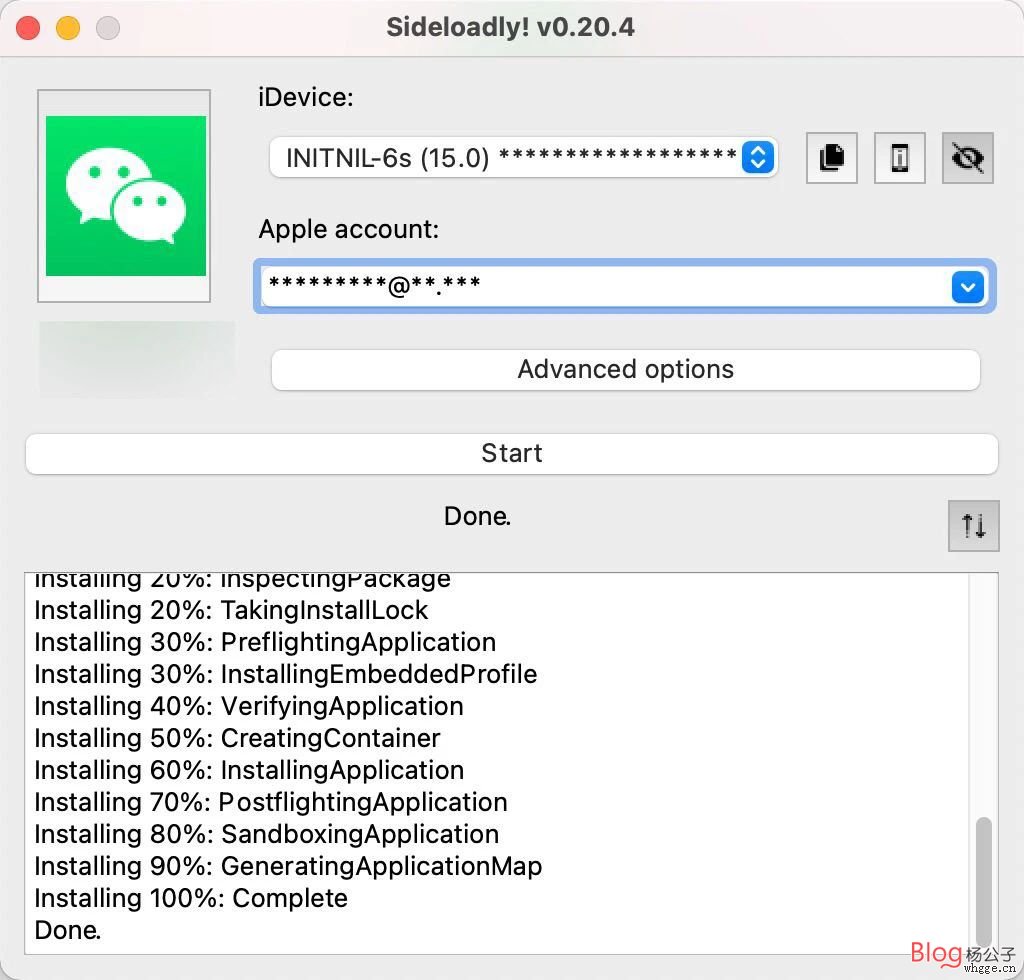Click the 'Installing 30%: InstallingEmbeddedProfile' log line
This screenshot has width=1024, height=980.
tap(285, 674)
